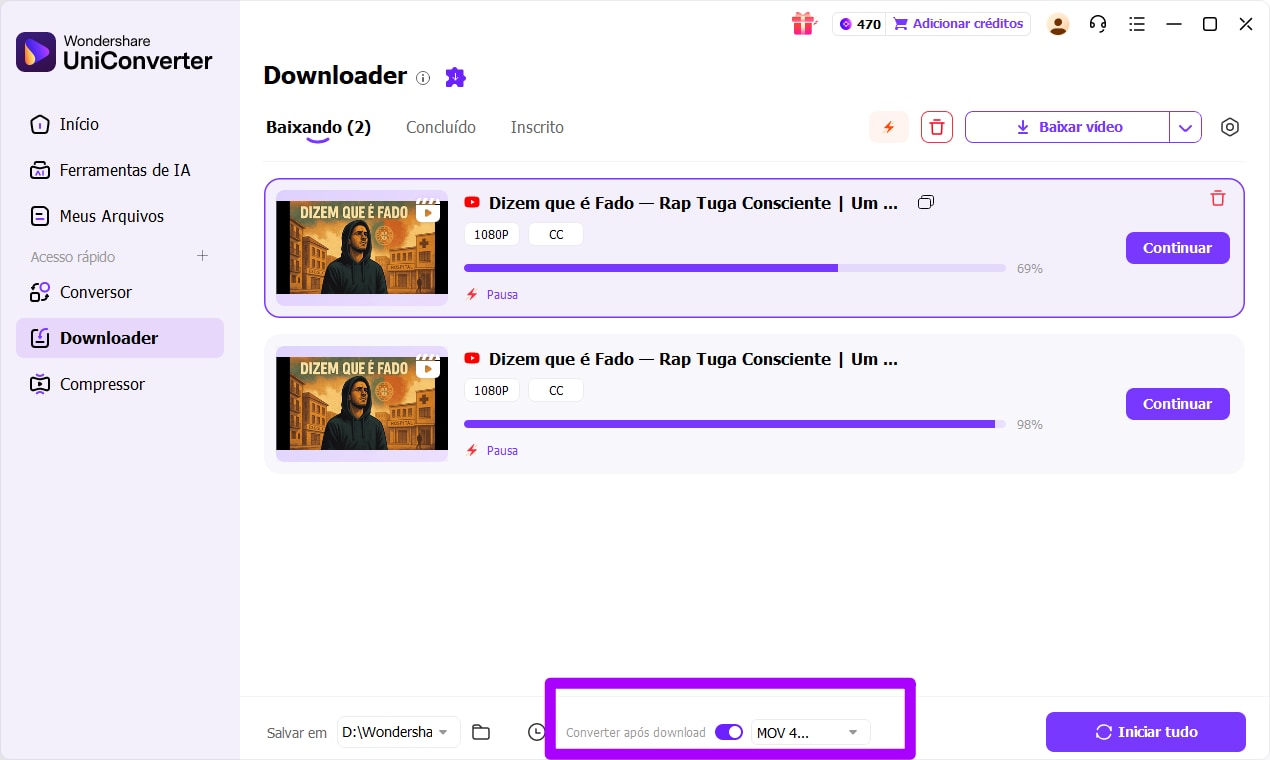
Task: Open the task list icon
Action: click(x=1137, y=23)
